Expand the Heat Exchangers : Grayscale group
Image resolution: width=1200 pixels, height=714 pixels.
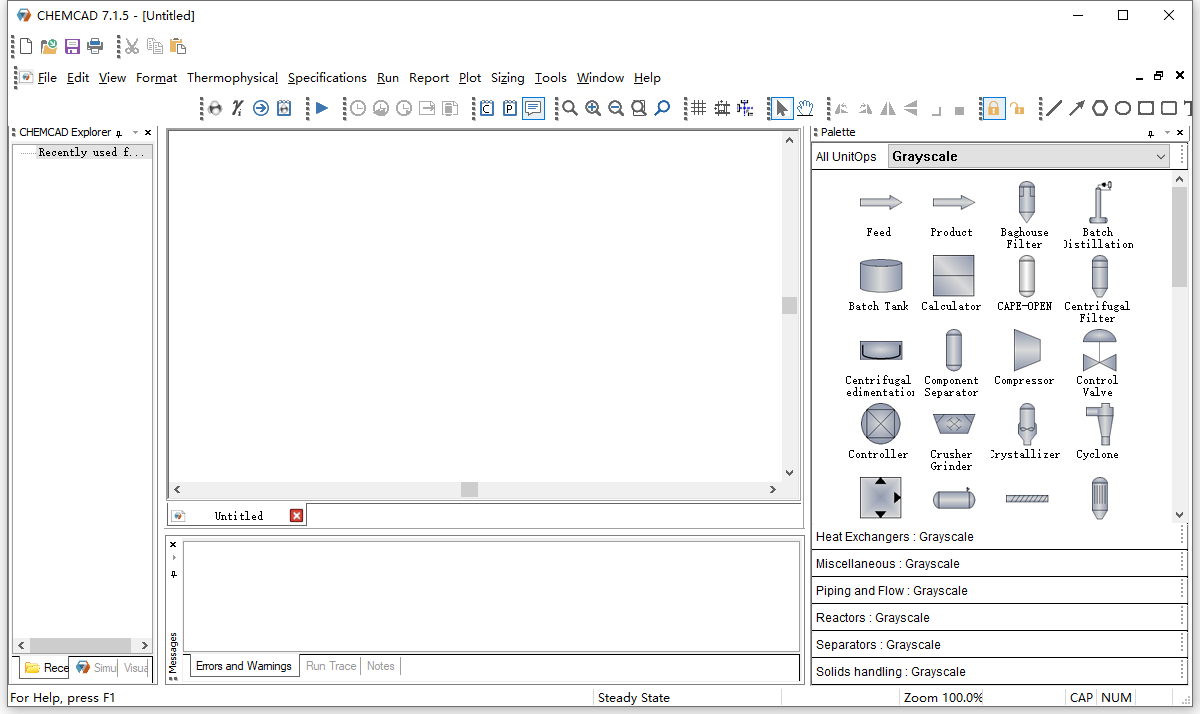coord(998,537)
